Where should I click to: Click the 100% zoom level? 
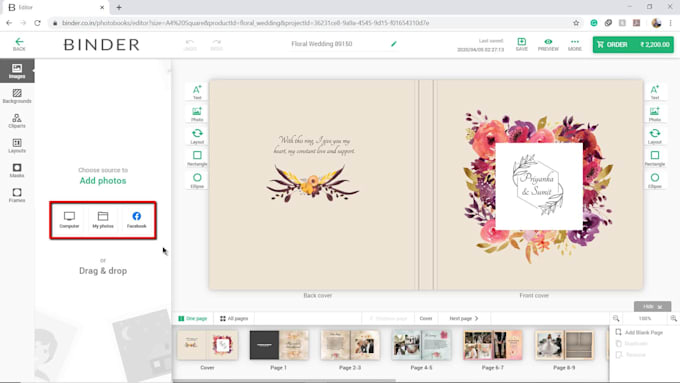[645, 318]
